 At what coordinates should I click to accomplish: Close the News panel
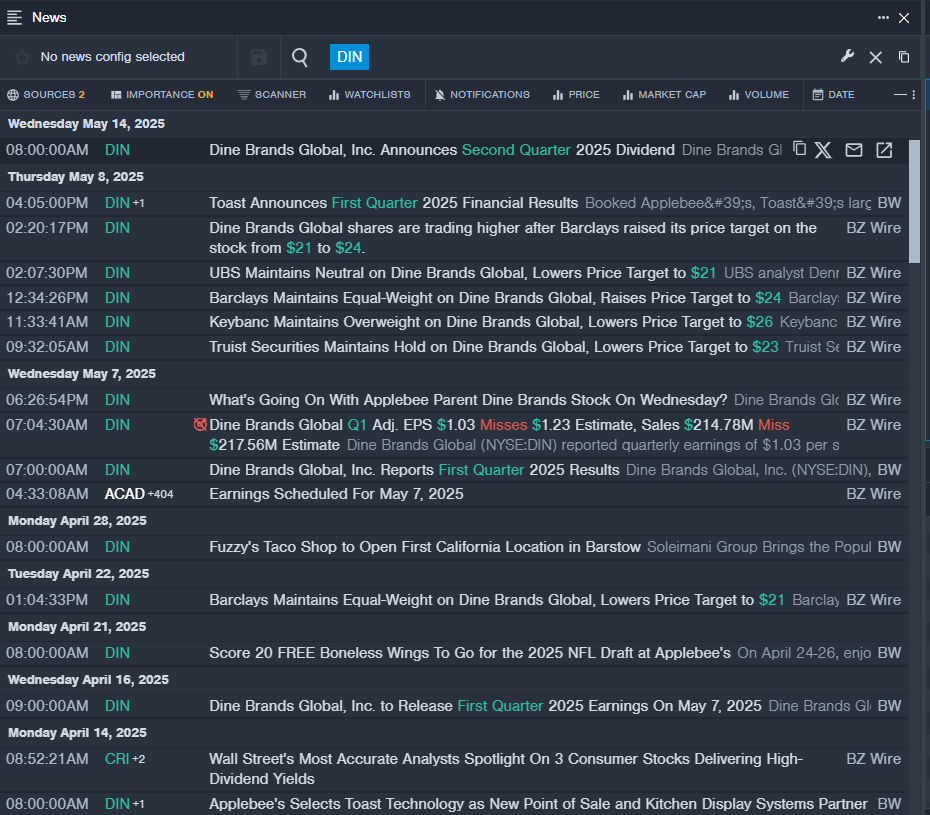tap(904, 18)
